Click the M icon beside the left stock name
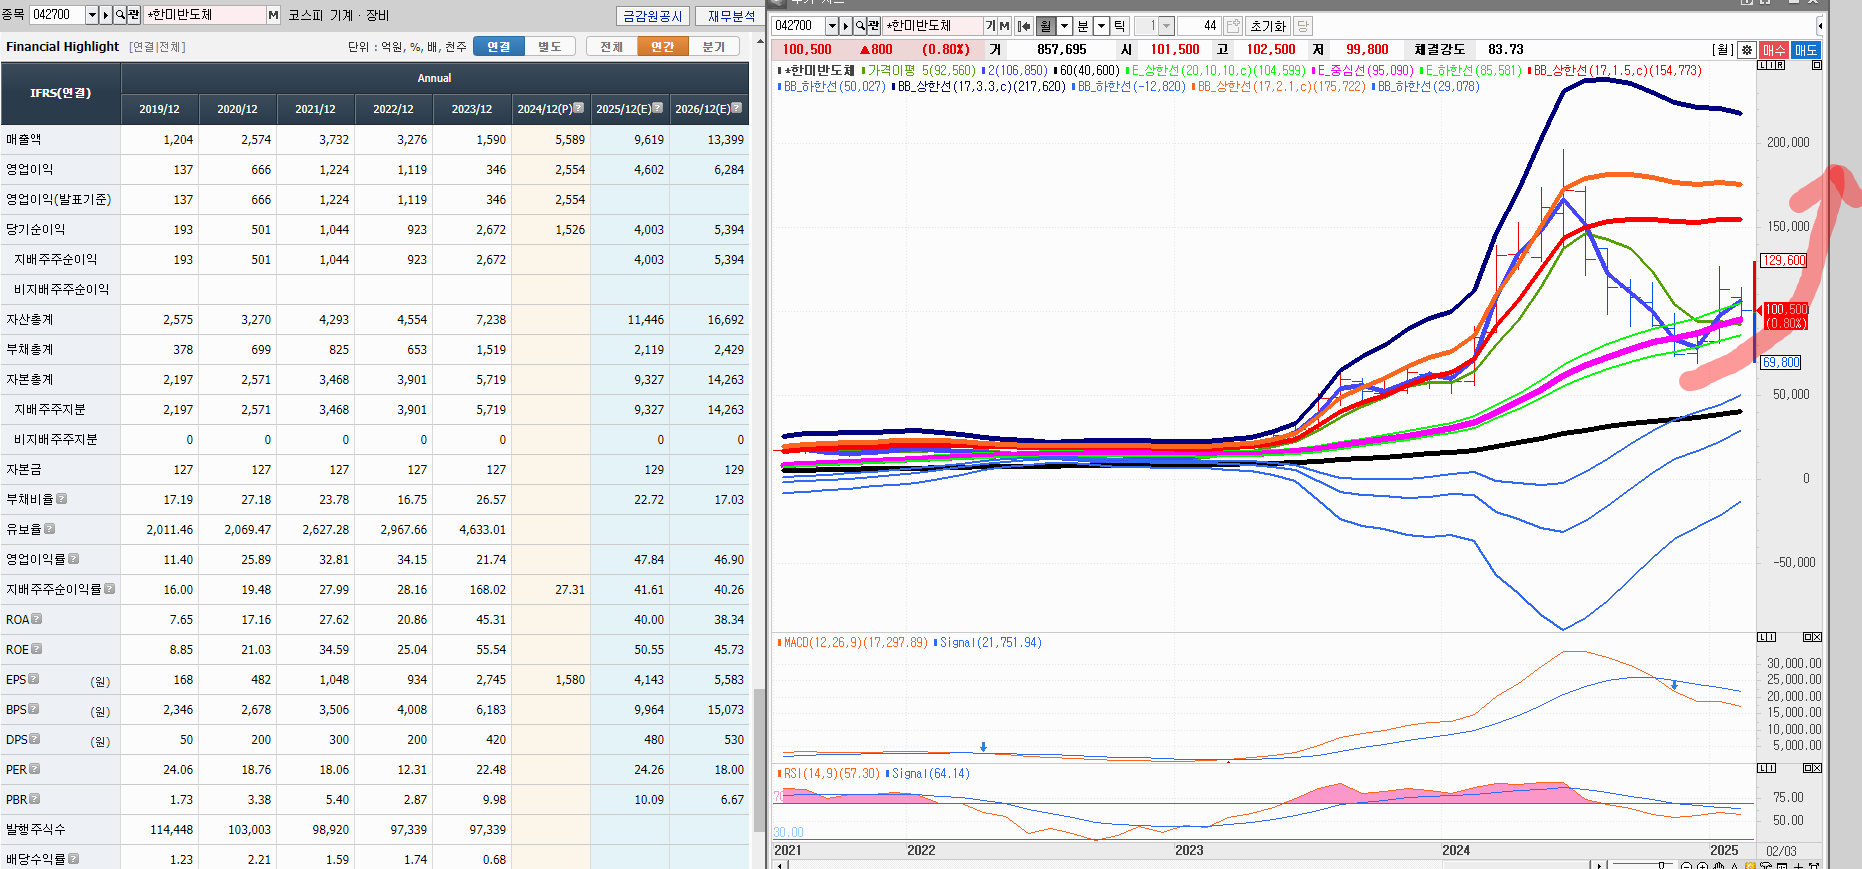This screenshot has width=1862, height=869. (x=273, y=15)
